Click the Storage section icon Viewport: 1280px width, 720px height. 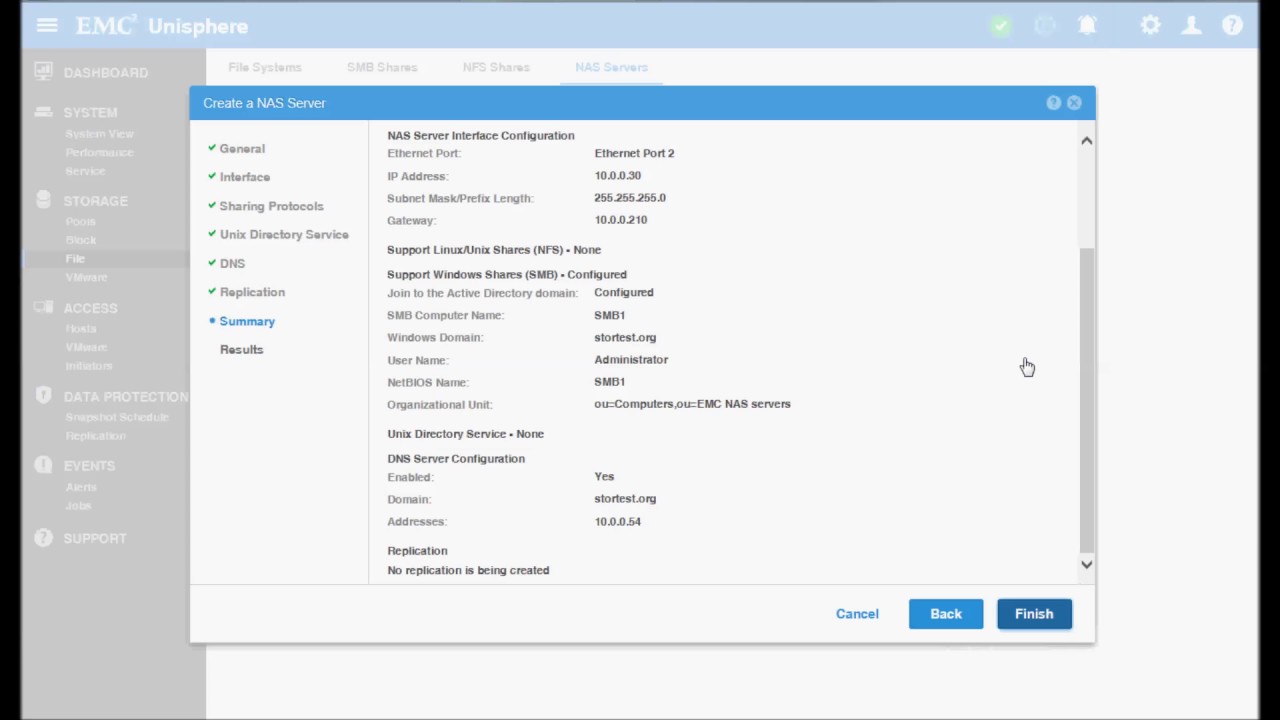point(43,200)
